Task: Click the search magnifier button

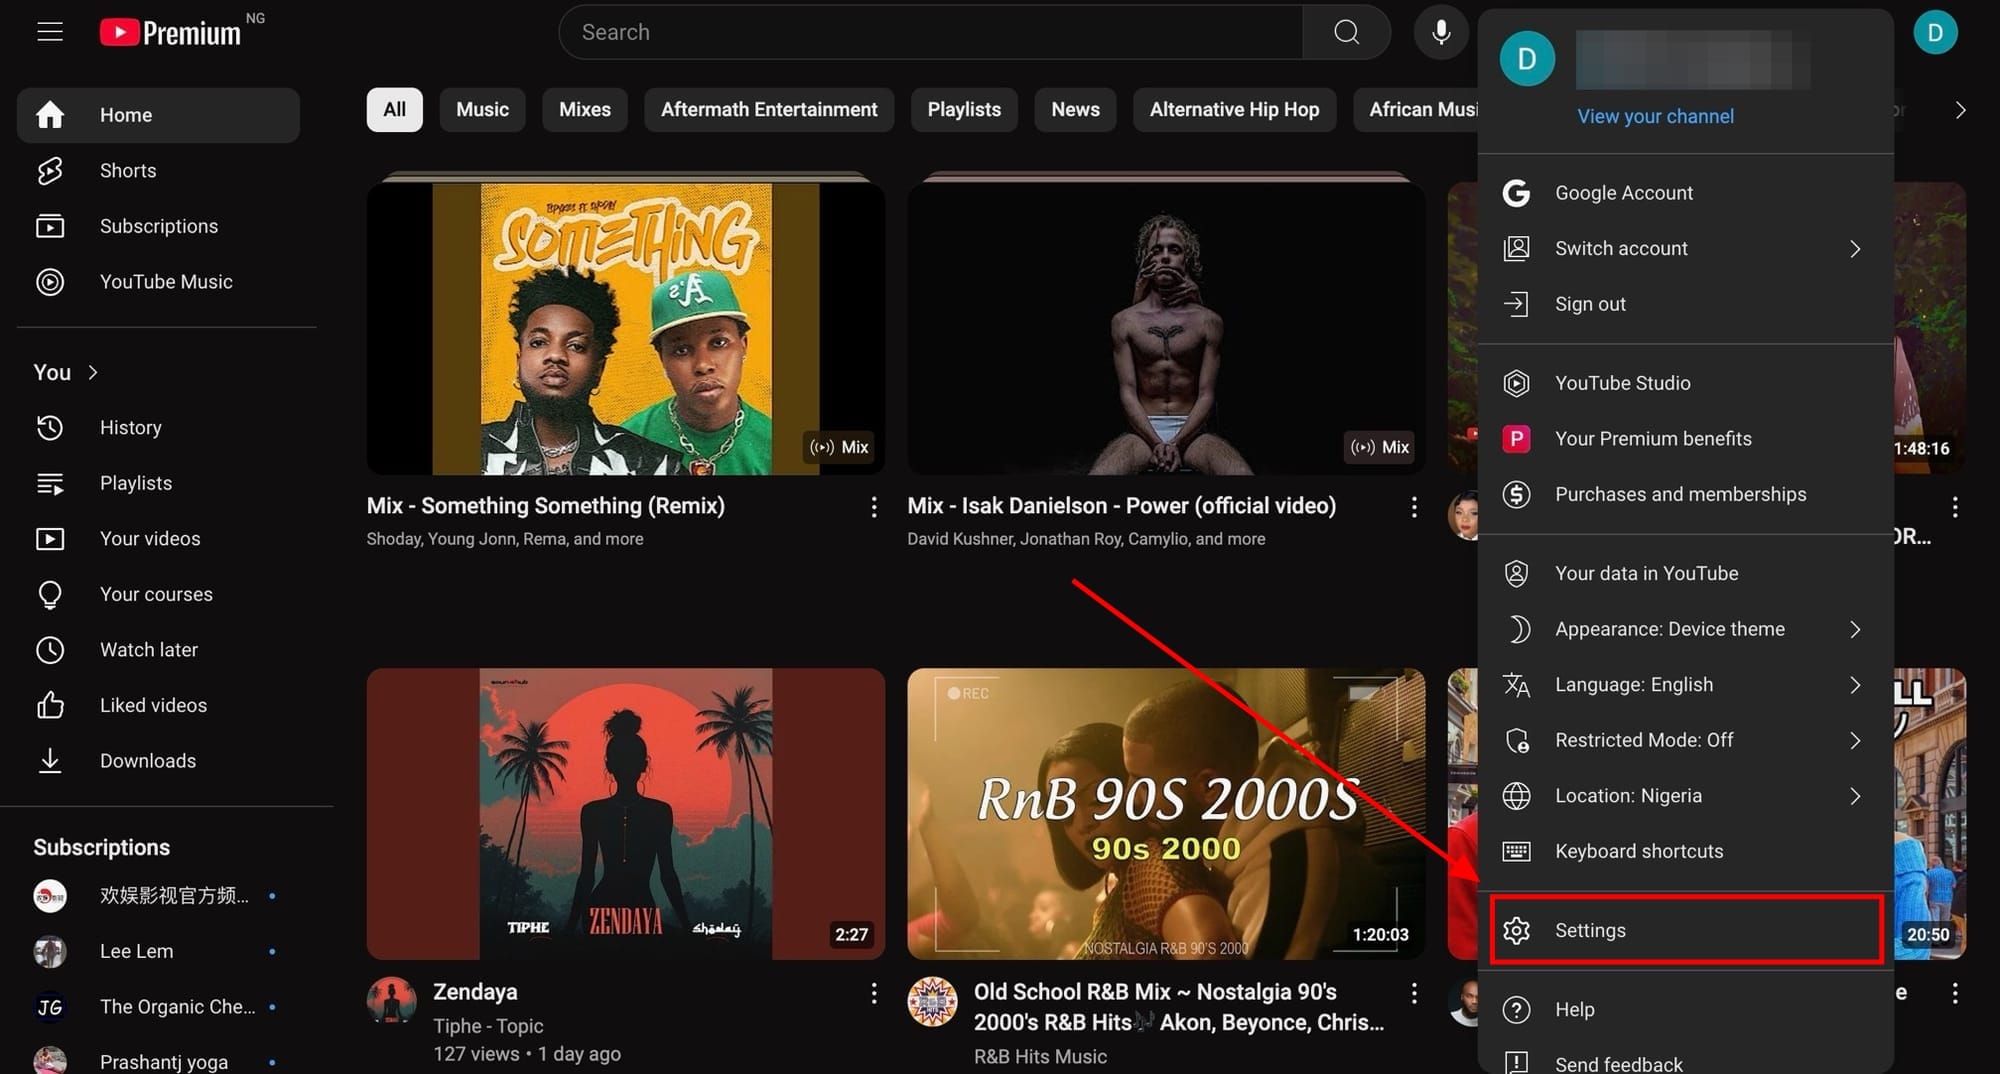Action: coord(1346,32)
